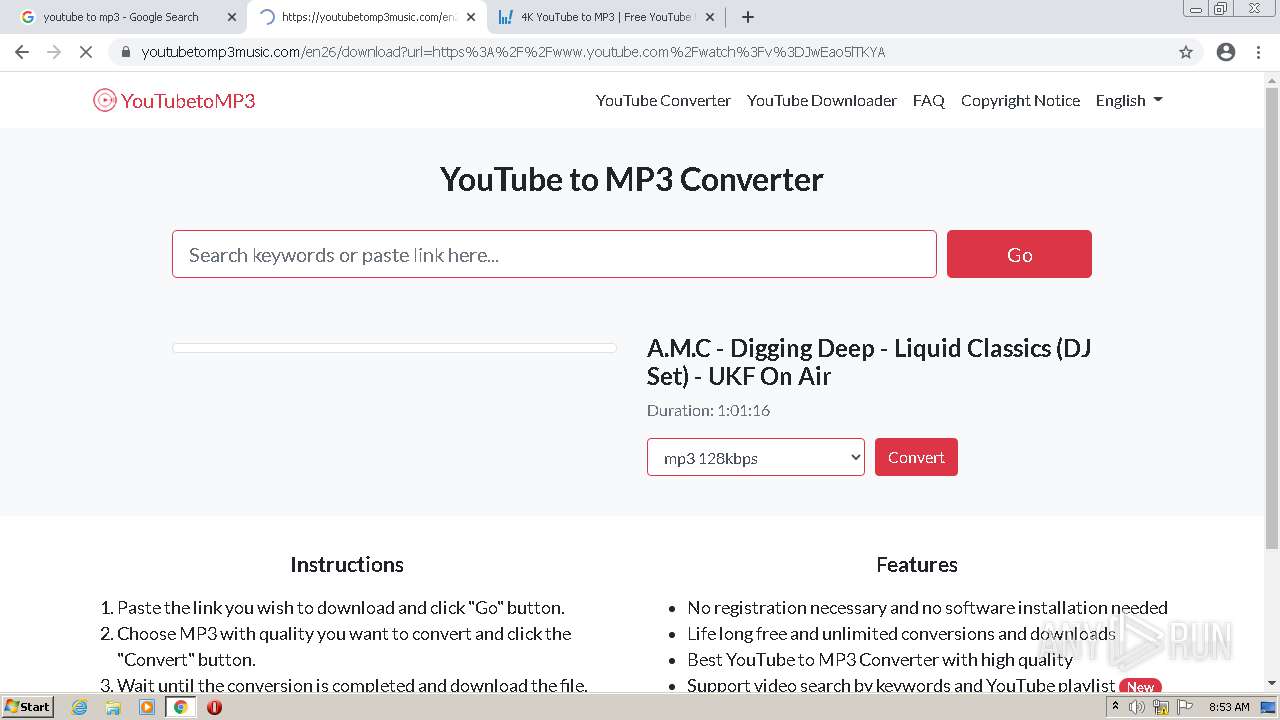The image size is (1280, 720).
Task: Close the Google Search tab
Action: (x=232, y=17)
